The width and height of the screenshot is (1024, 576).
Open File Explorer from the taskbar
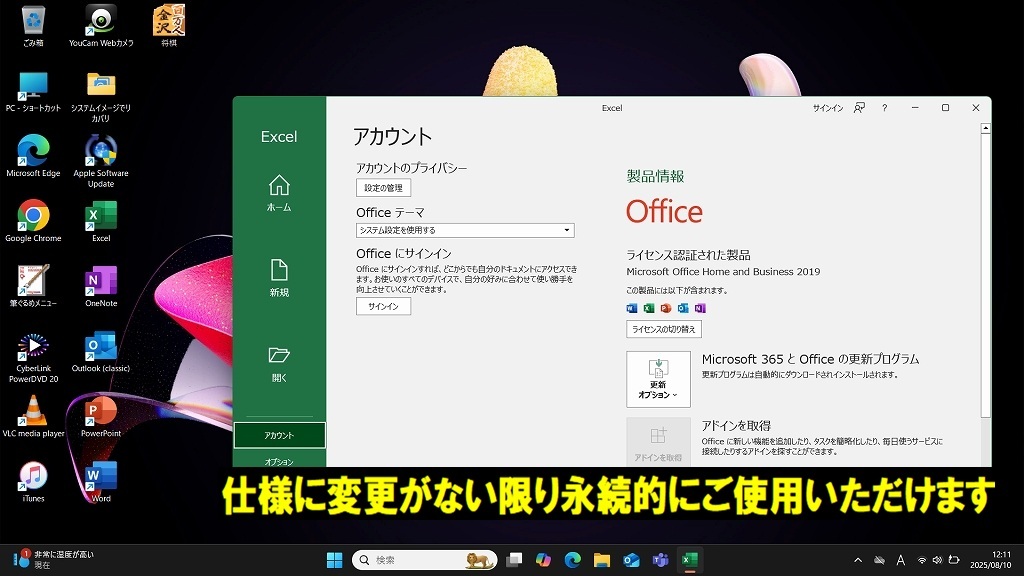(601, 560)
